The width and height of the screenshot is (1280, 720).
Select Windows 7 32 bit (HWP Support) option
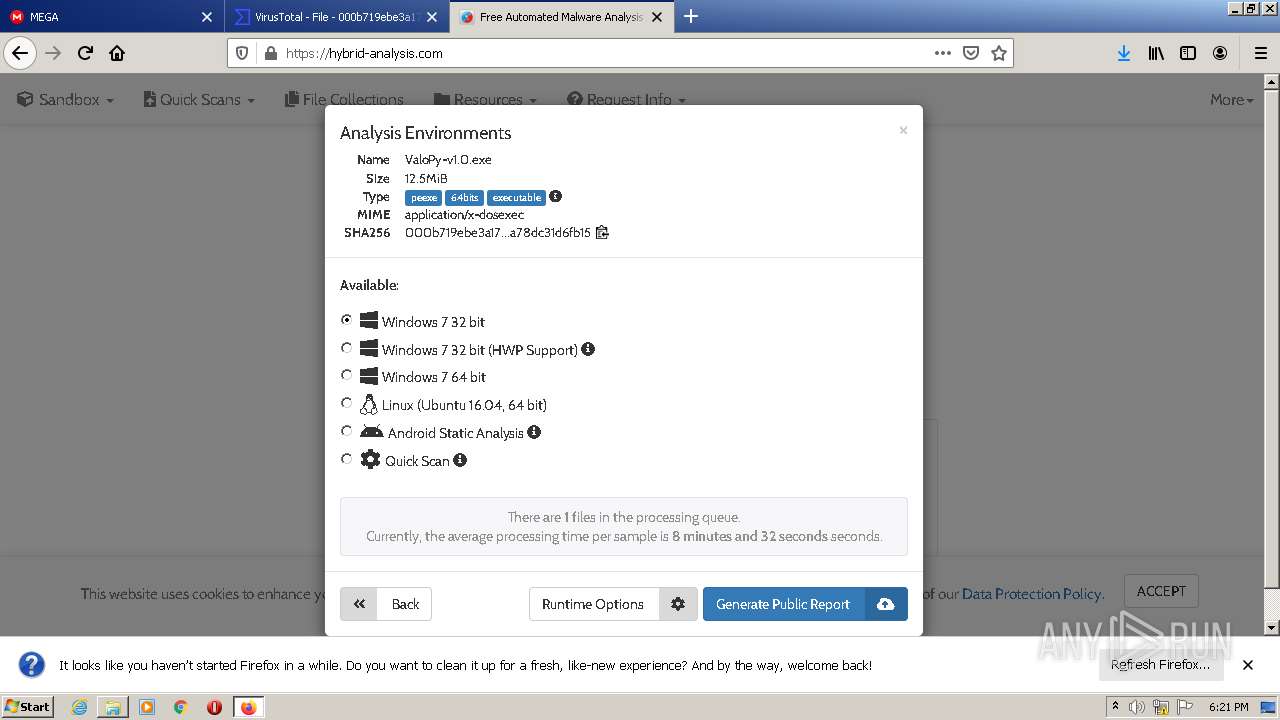pos(347,348)
